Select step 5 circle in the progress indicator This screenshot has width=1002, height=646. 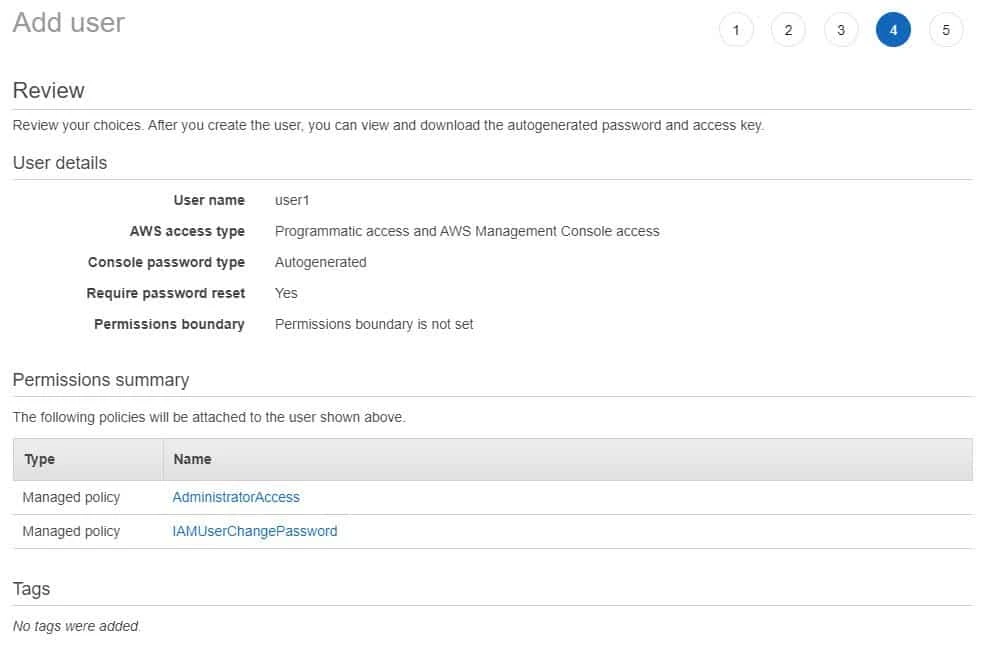tap(945, 29)
